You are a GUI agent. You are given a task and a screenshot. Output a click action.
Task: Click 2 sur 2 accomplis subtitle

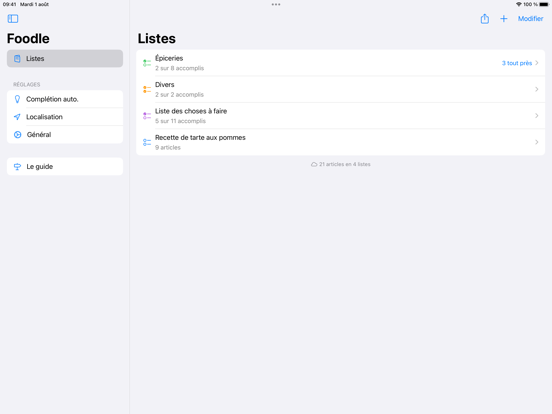pos(180,95)
